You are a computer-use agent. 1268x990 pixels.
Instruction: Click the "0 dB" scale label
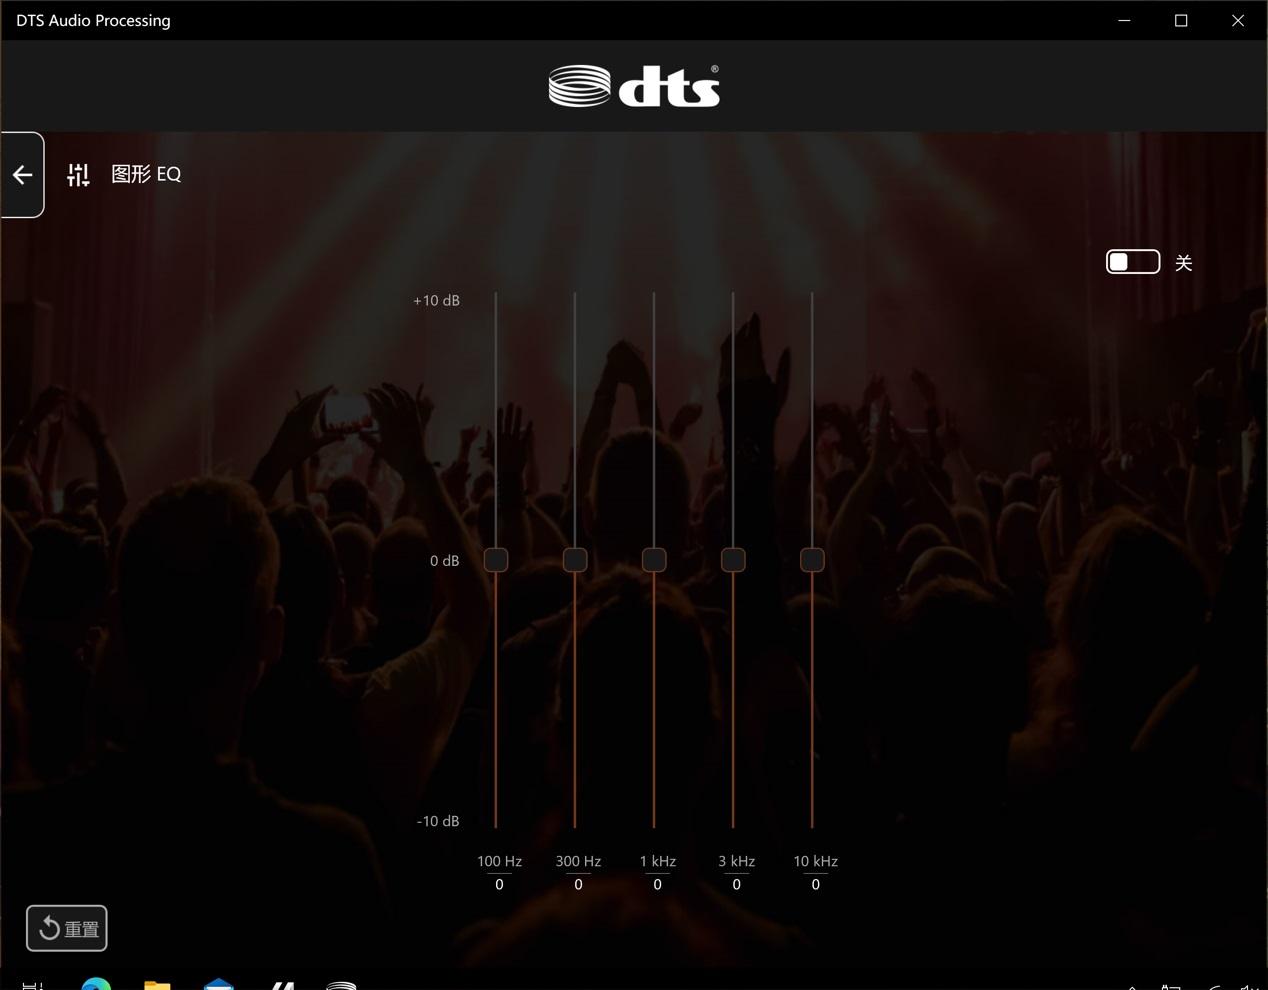[444, 560]
